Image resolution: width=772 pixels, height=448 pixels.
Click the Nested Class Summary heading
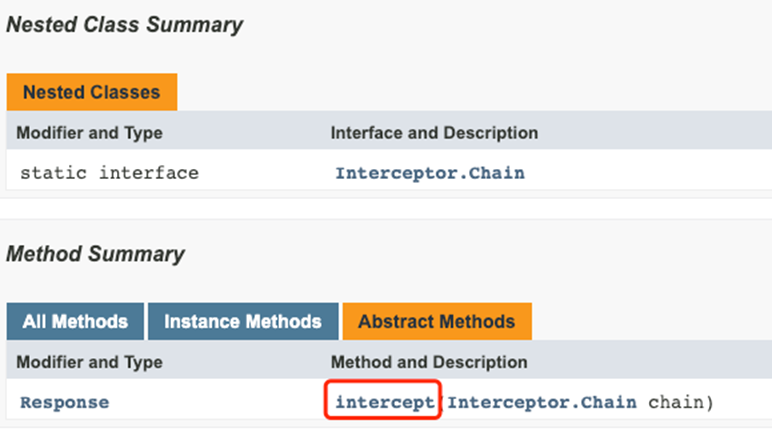124,25
